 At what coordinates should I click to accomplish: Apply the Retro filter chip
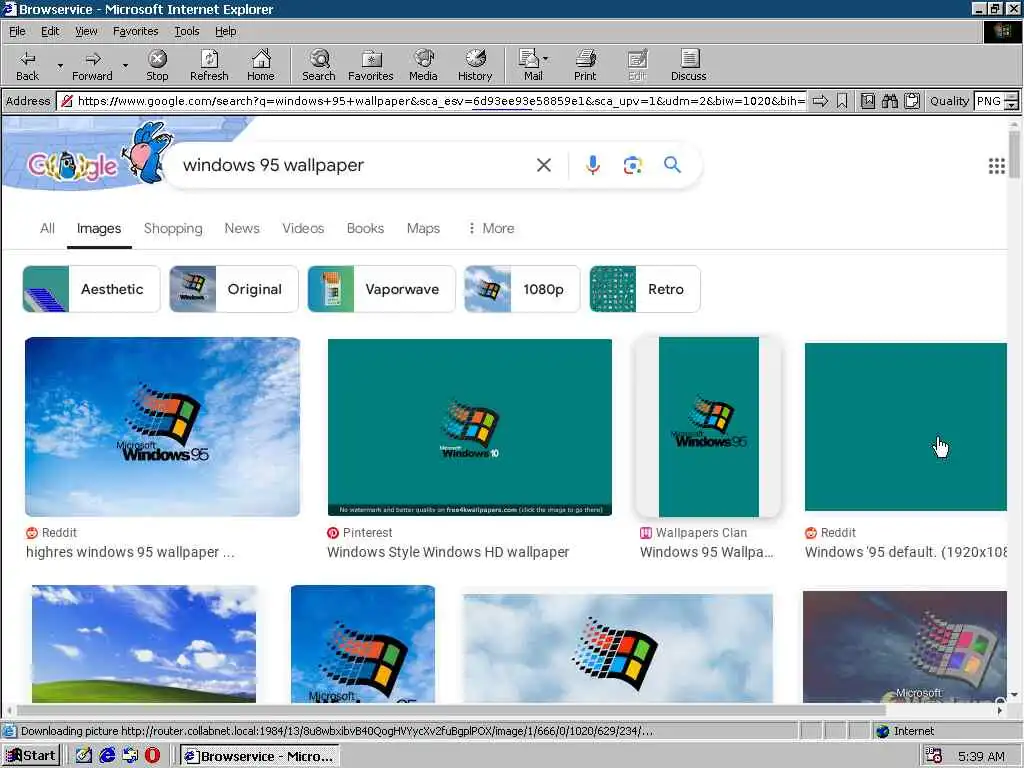(x=645, y=289)
